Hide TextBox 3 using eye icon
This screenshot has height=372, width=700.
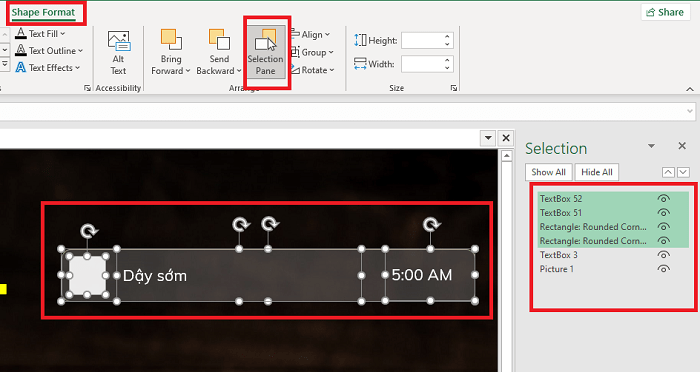click(664, 255)
